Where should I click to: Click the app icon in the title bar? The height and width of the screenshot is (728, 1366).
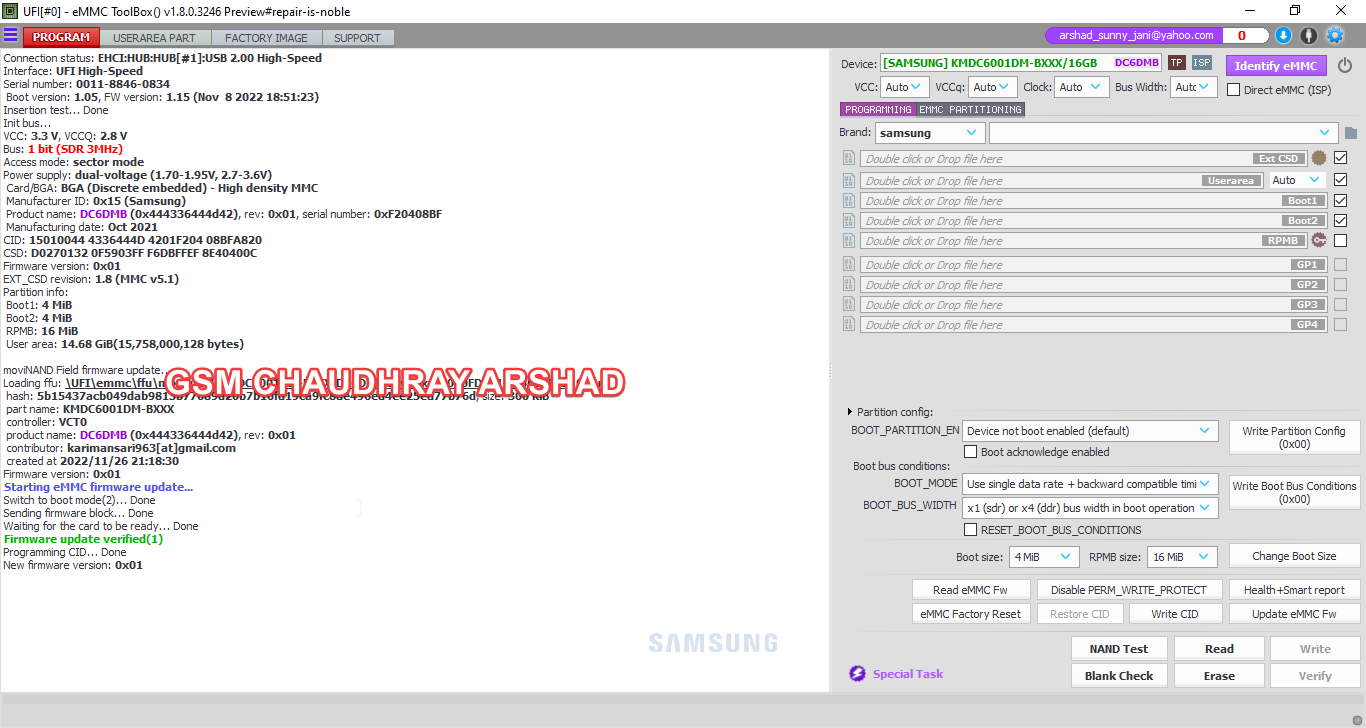[x=10, y=11]
